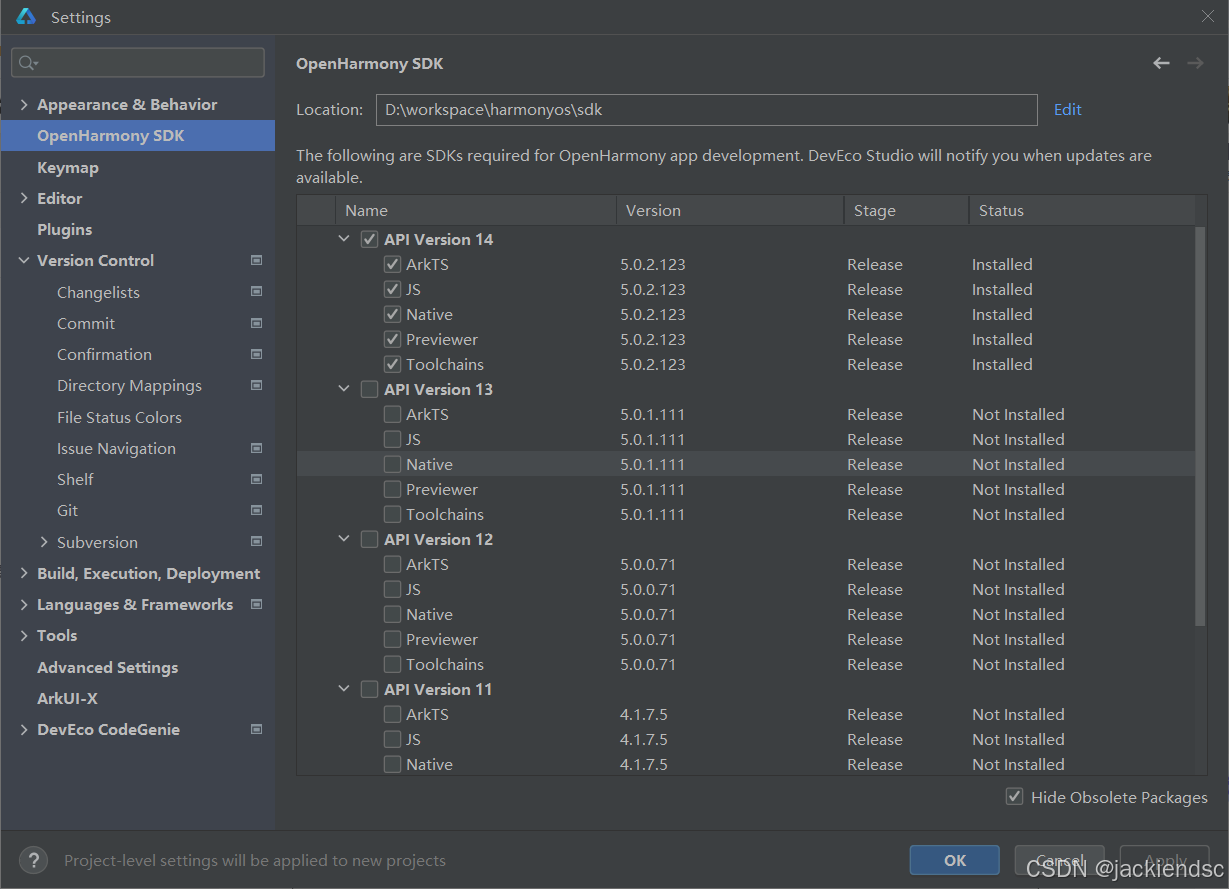
Task: Click the back navigation arrow icon
Action: 1161,63
